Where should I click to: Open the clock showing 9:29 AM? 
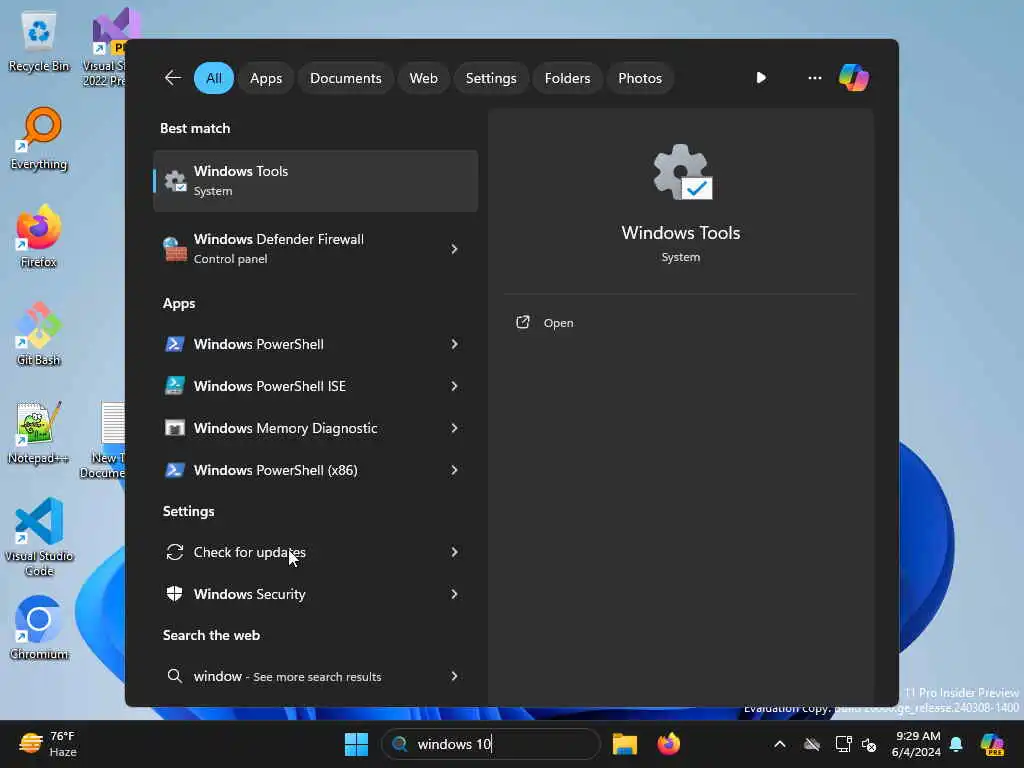pos(916,744)
